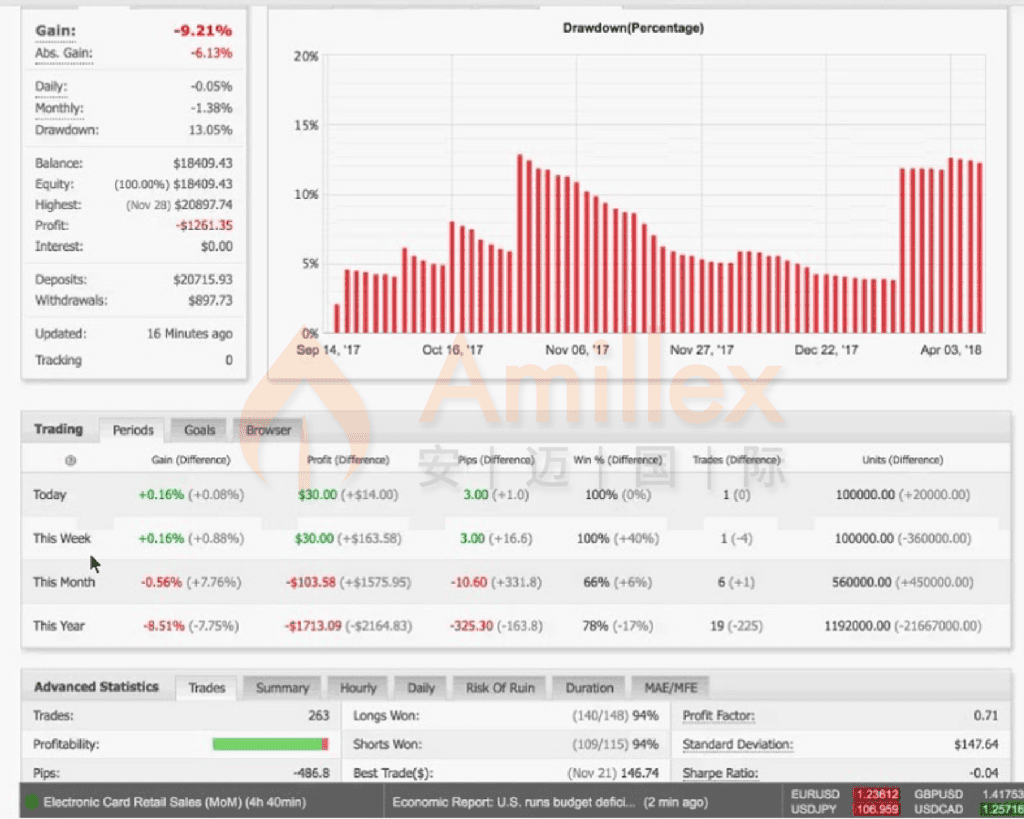Image resolution: width=1024 pixels, height=819 pixels.
Task: Select the Periods tab
Action: coord(133,430)
